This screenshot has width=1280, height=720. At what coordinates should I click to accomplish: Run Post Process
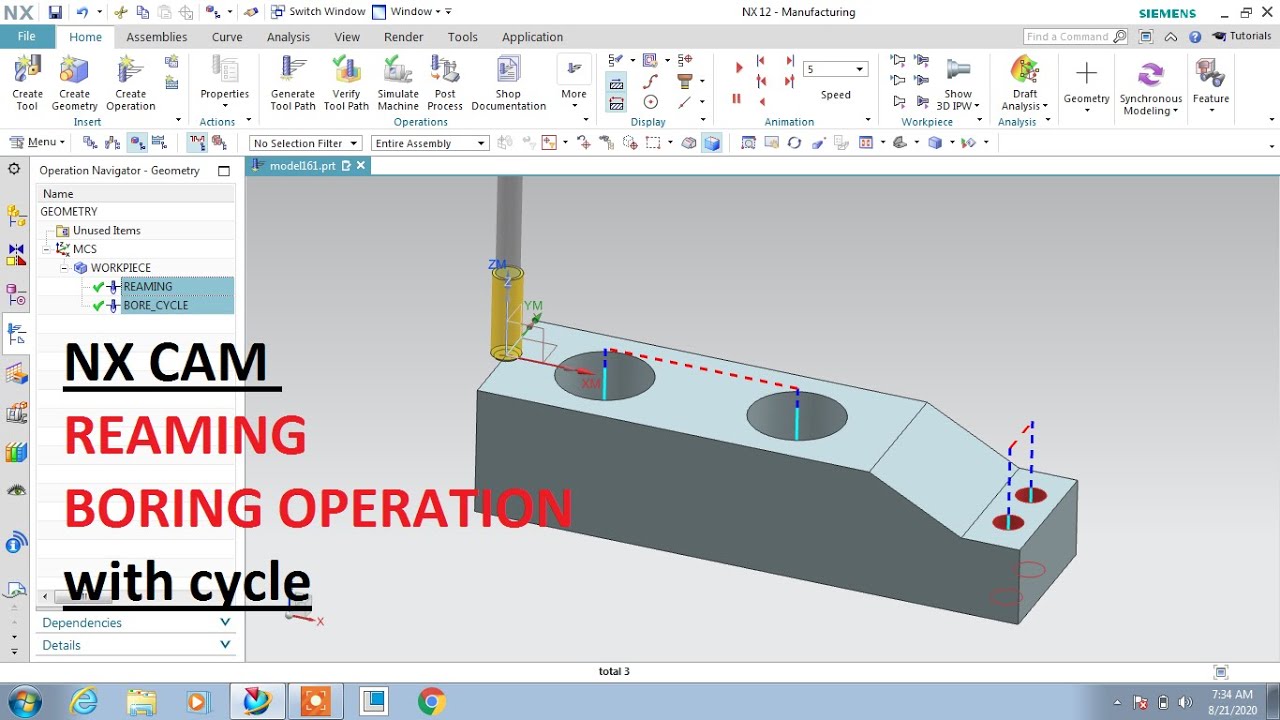[445, 83]
